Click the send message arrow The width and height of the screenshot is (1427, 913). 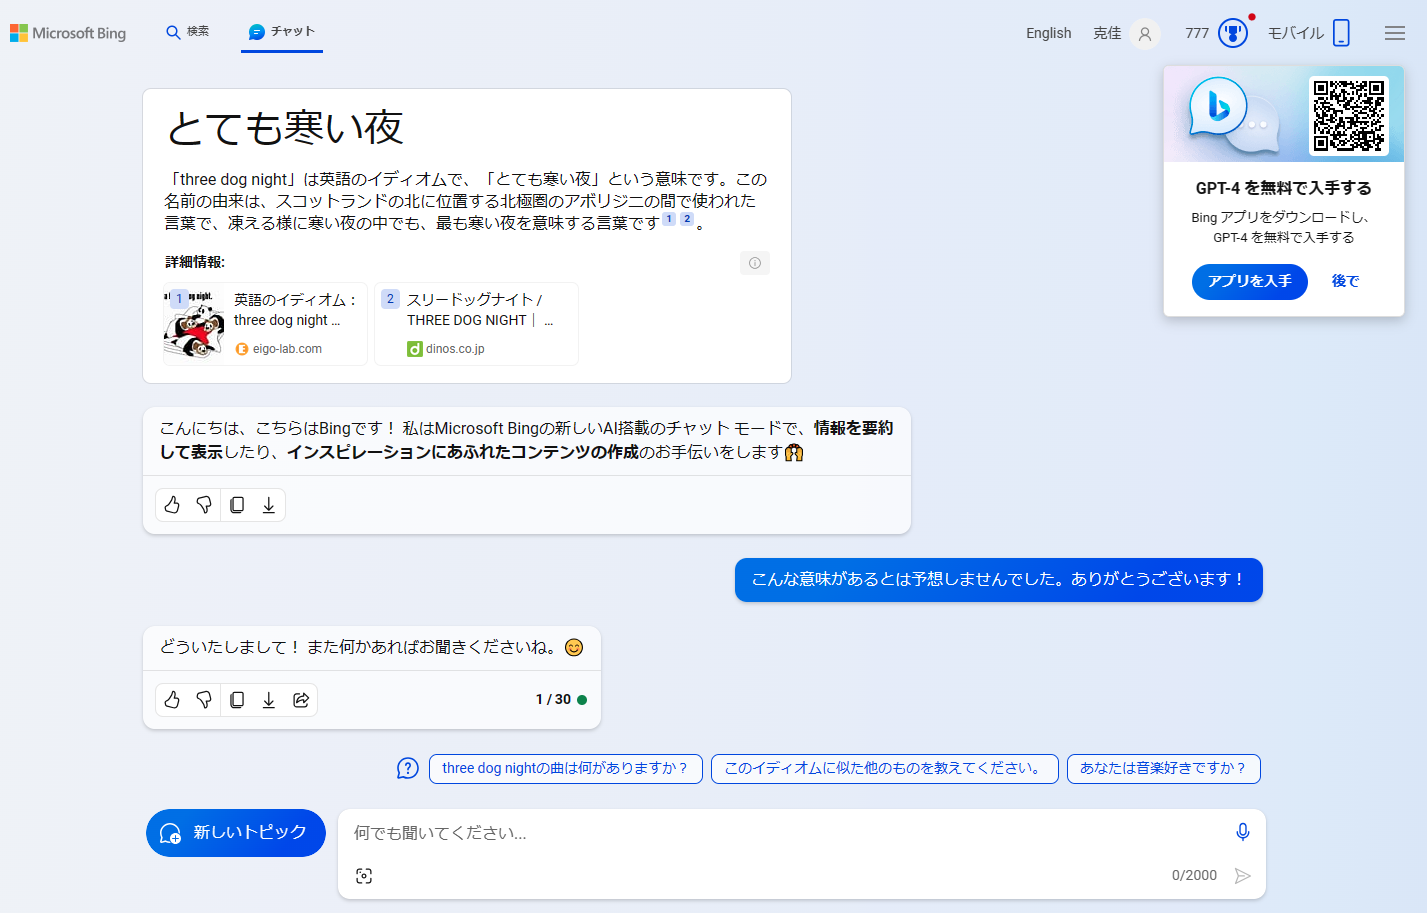pyautogui.click(x=1243, y=876)
